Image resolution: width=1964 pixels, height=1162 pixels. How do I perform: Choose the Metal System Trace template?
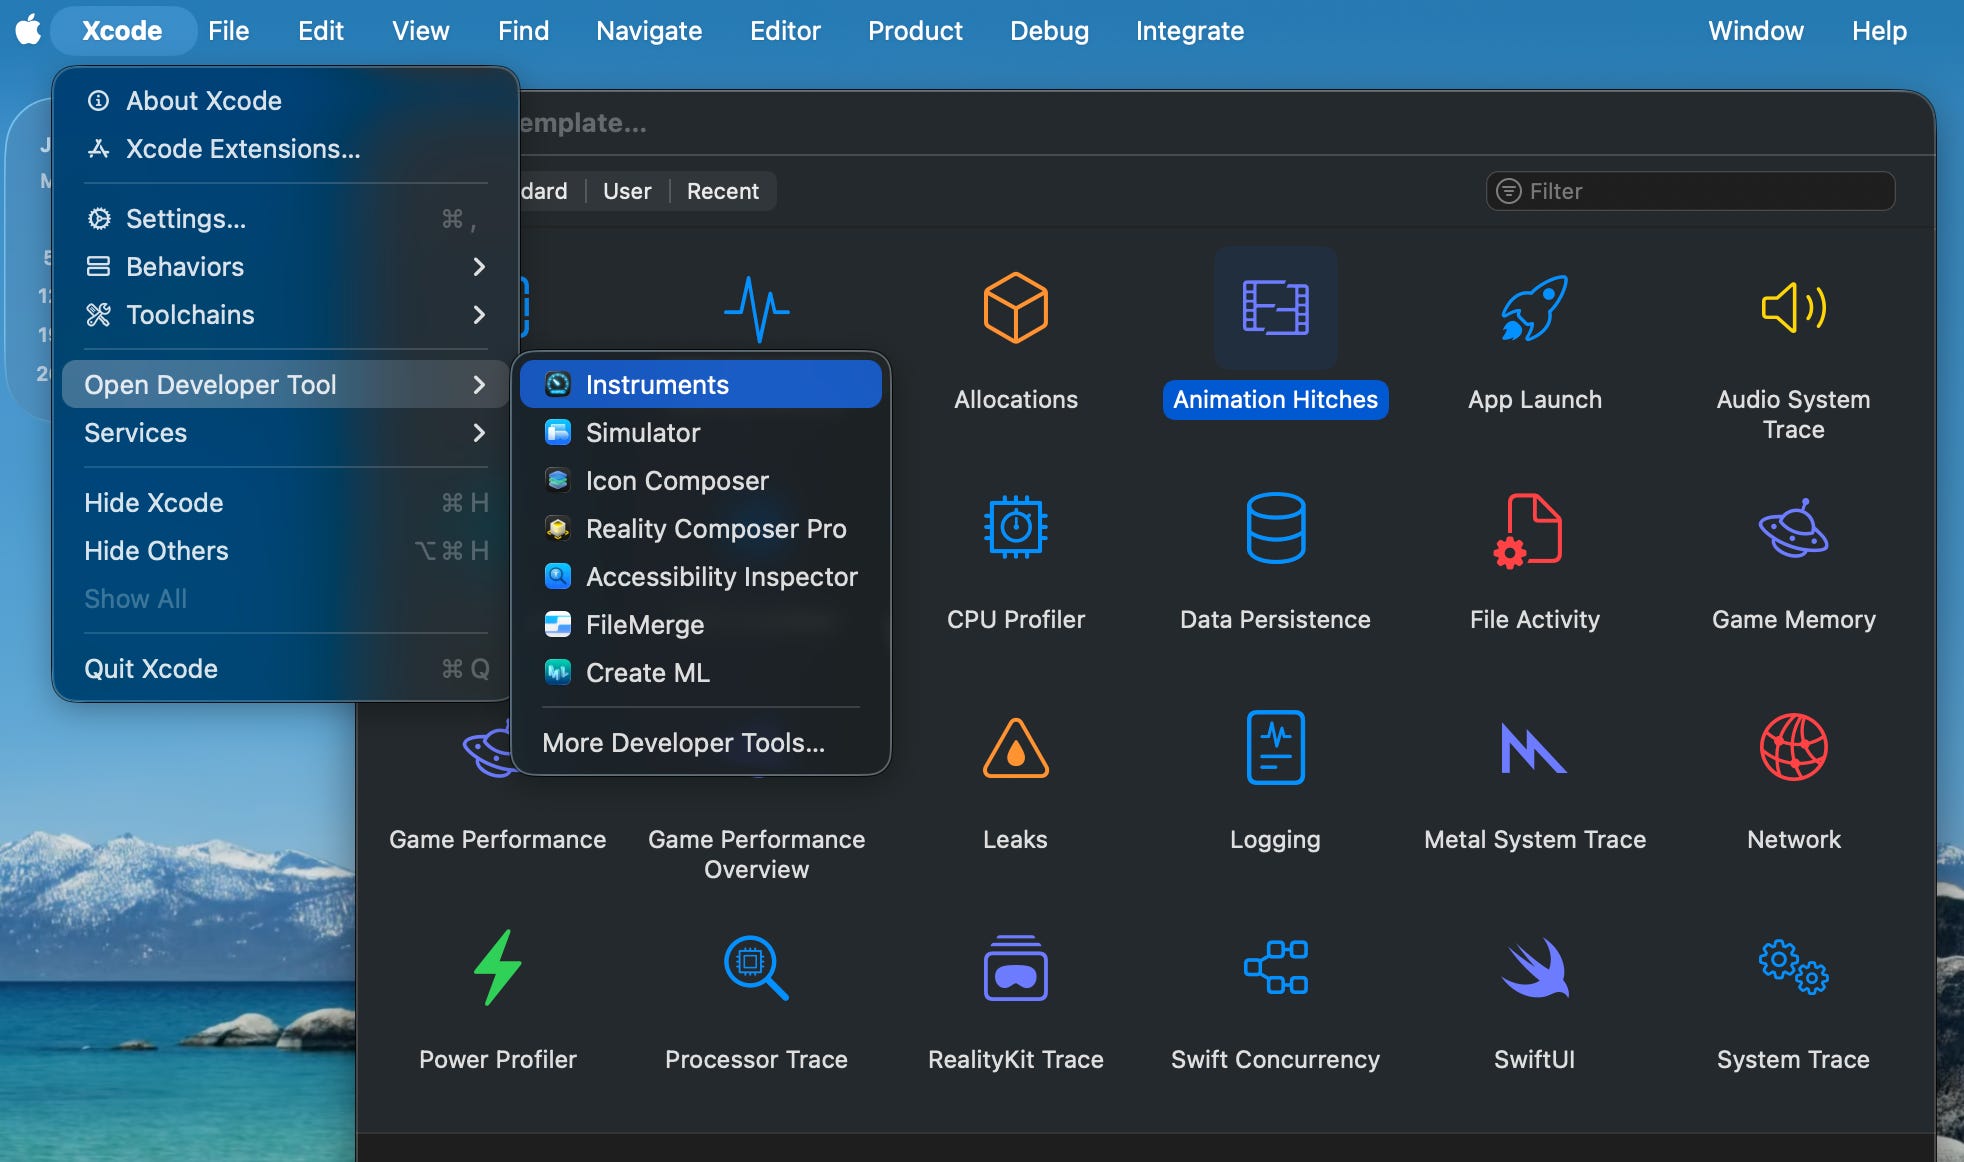pos(1534,748)
